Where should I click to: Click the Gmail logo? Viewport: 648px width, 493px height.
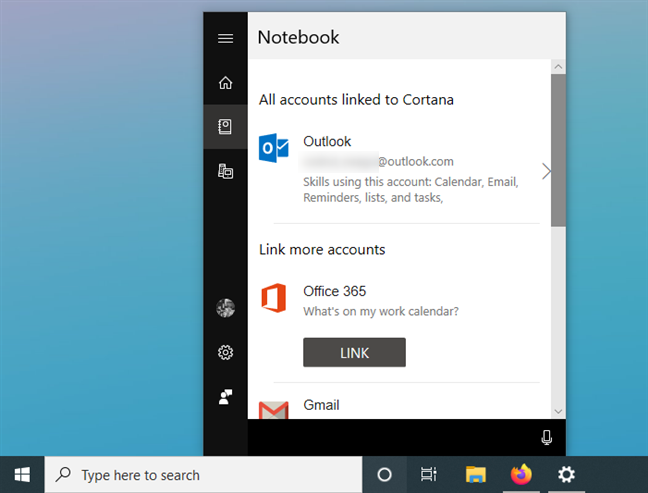click(x=274, y=410)
